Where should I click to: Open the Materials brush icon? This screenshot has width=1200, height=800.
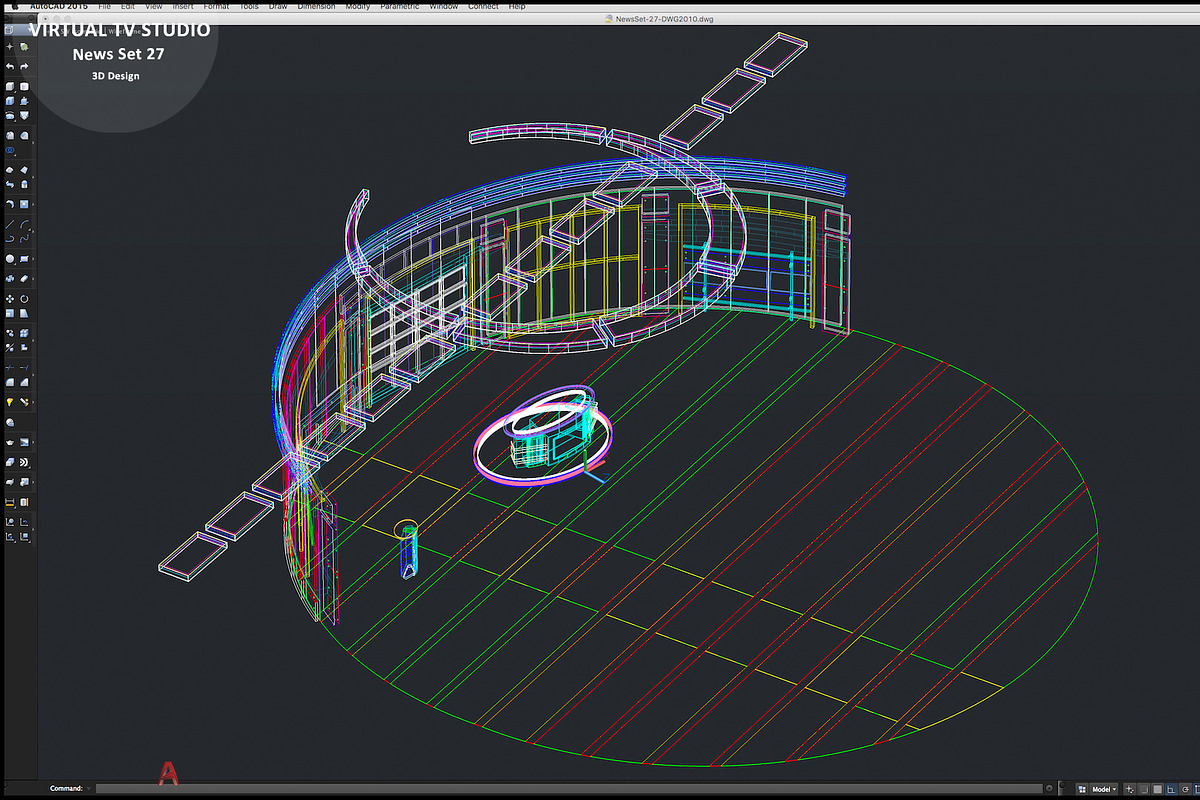pyautogui.click(x=24, y=402)
